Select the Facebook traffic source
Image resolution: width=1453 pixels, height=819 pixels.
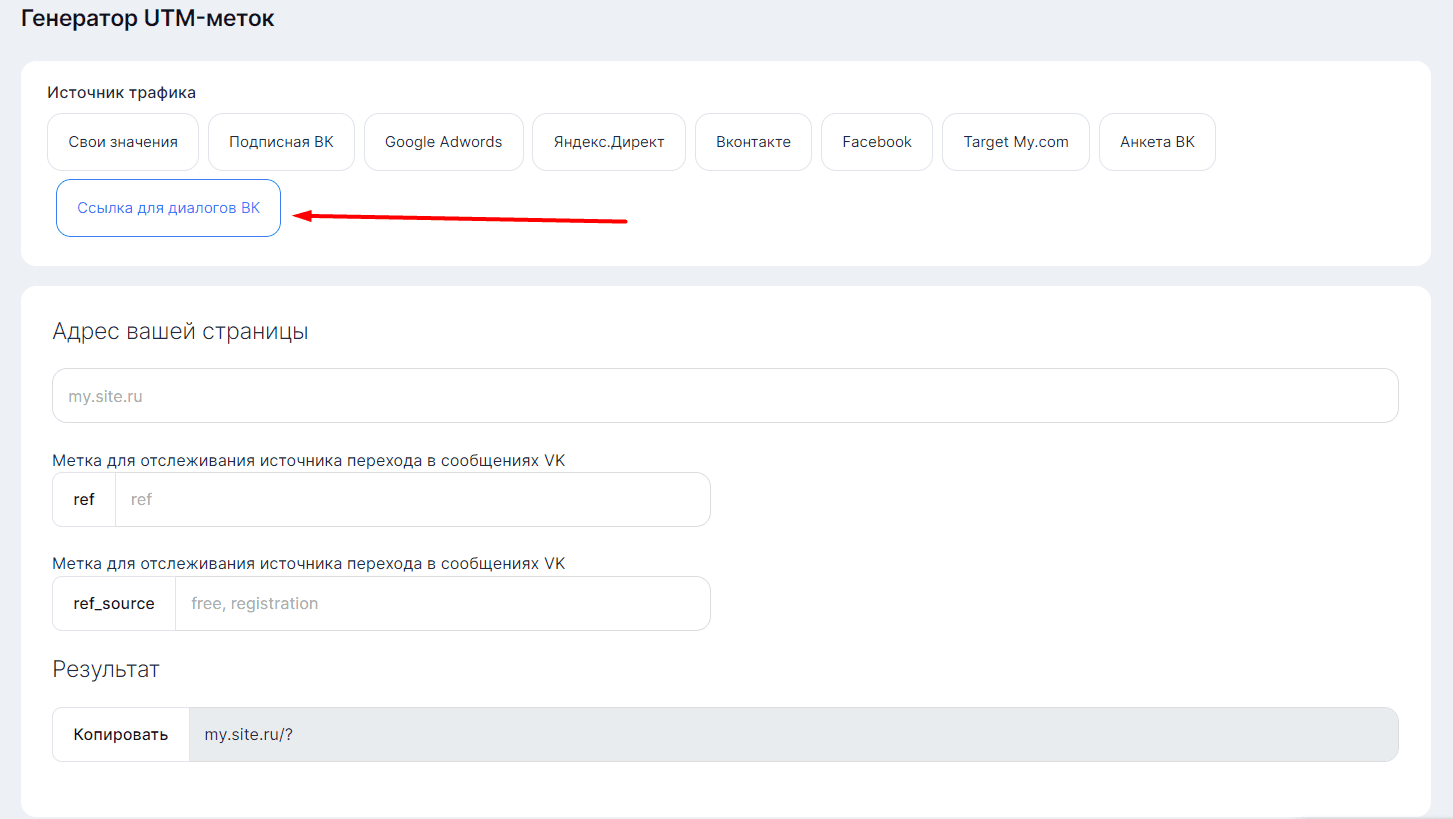pyautogui.click(x=876, y=142)
